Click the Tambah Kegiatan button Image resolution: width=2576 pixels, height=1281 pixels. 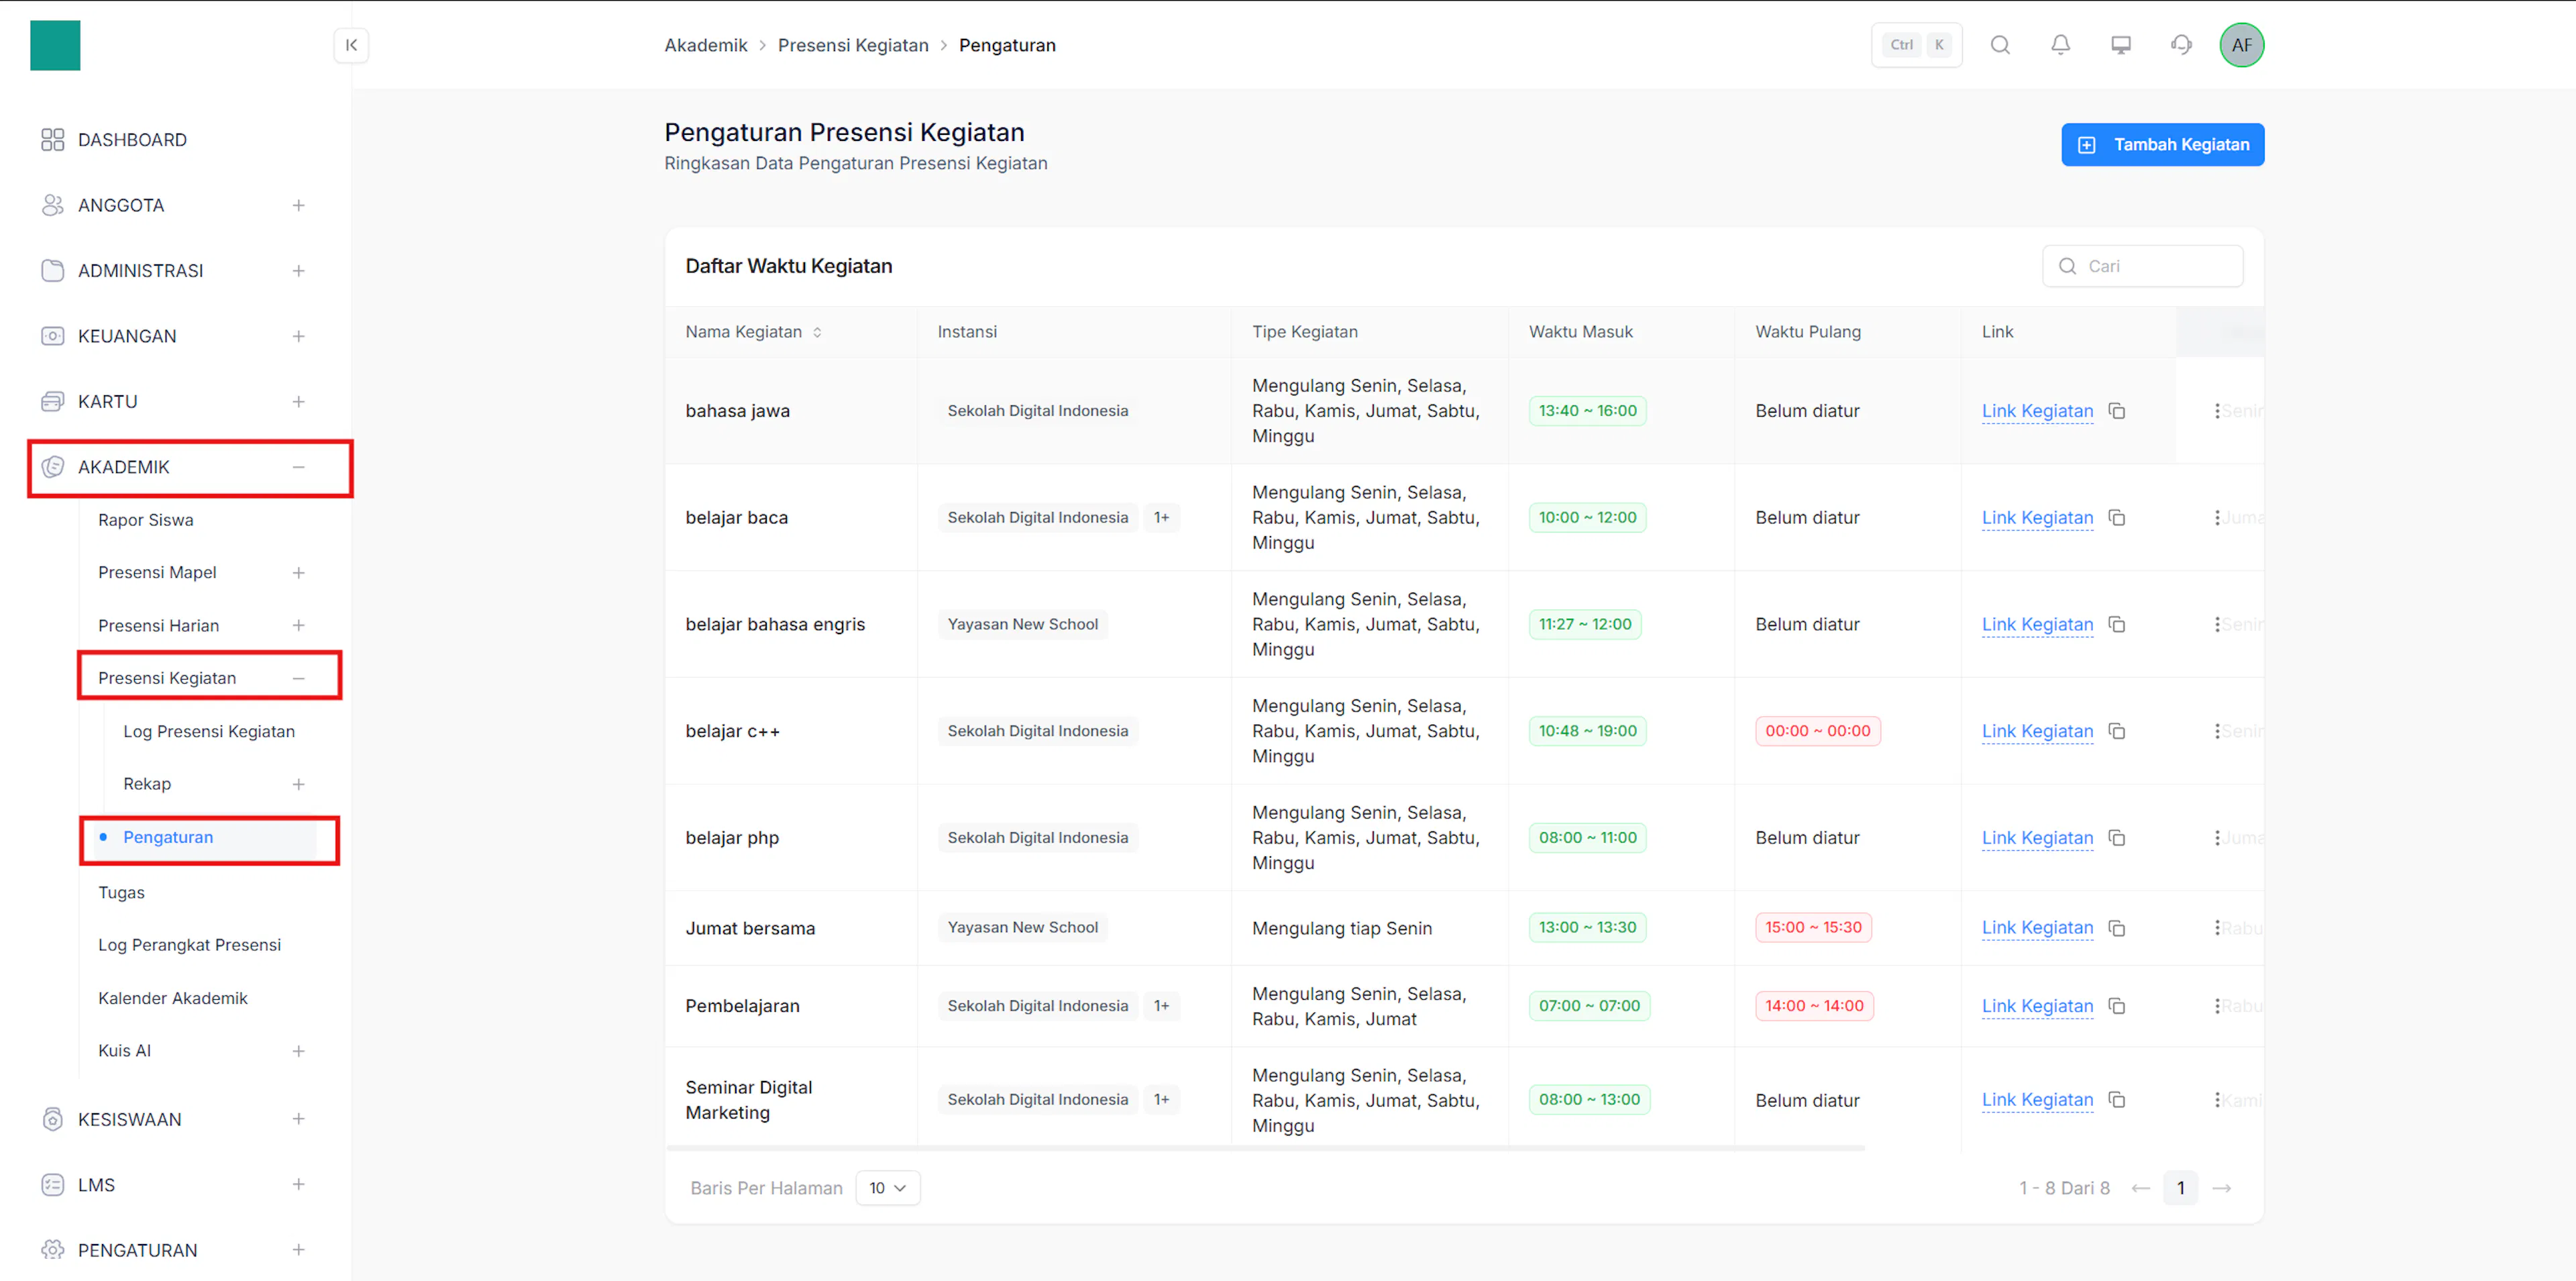point(2162,145)
